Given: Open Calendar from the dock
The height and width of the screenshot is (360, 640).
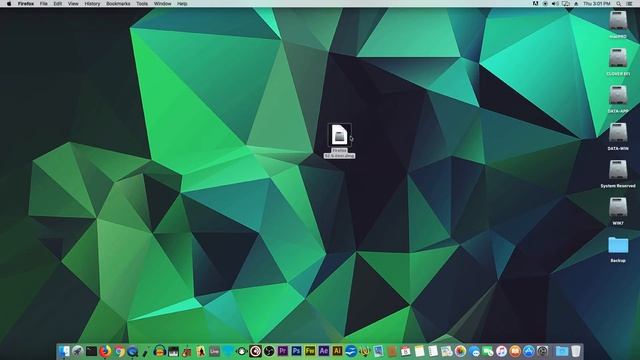Looking at the screenshot, I should [406, 351].
